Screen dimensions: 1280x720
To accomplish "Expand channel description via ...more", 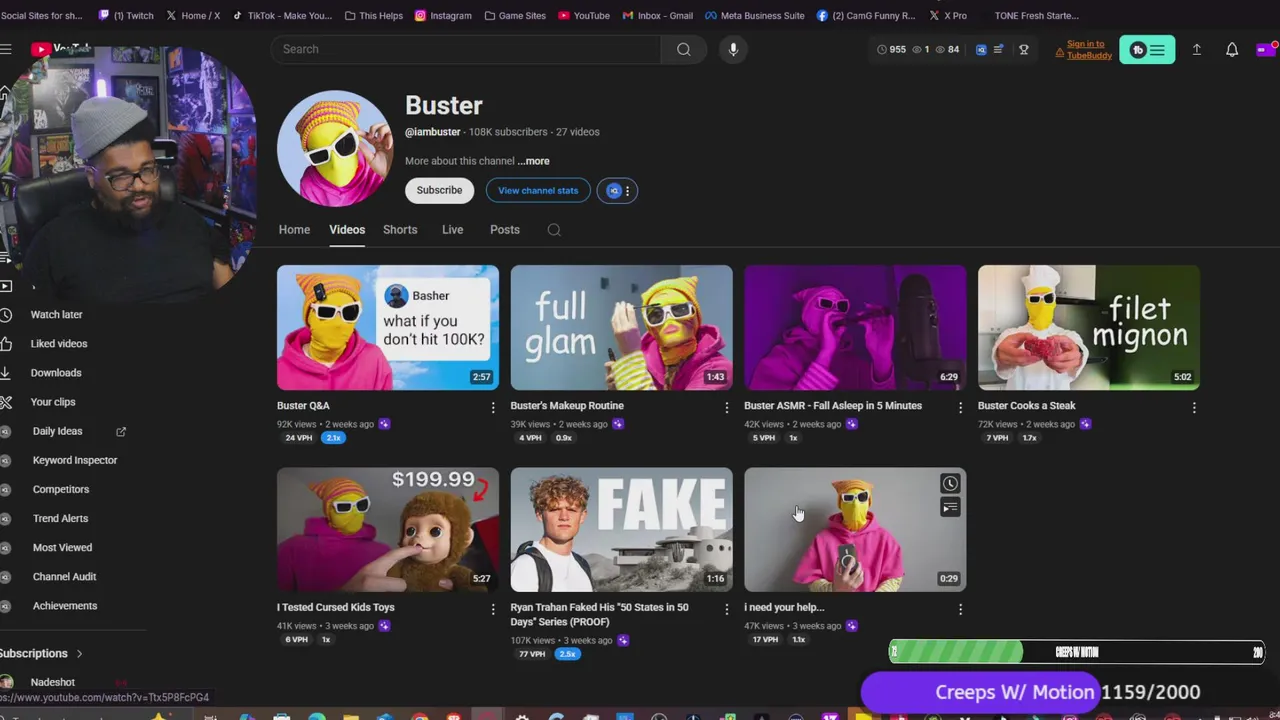I will 534,161.
